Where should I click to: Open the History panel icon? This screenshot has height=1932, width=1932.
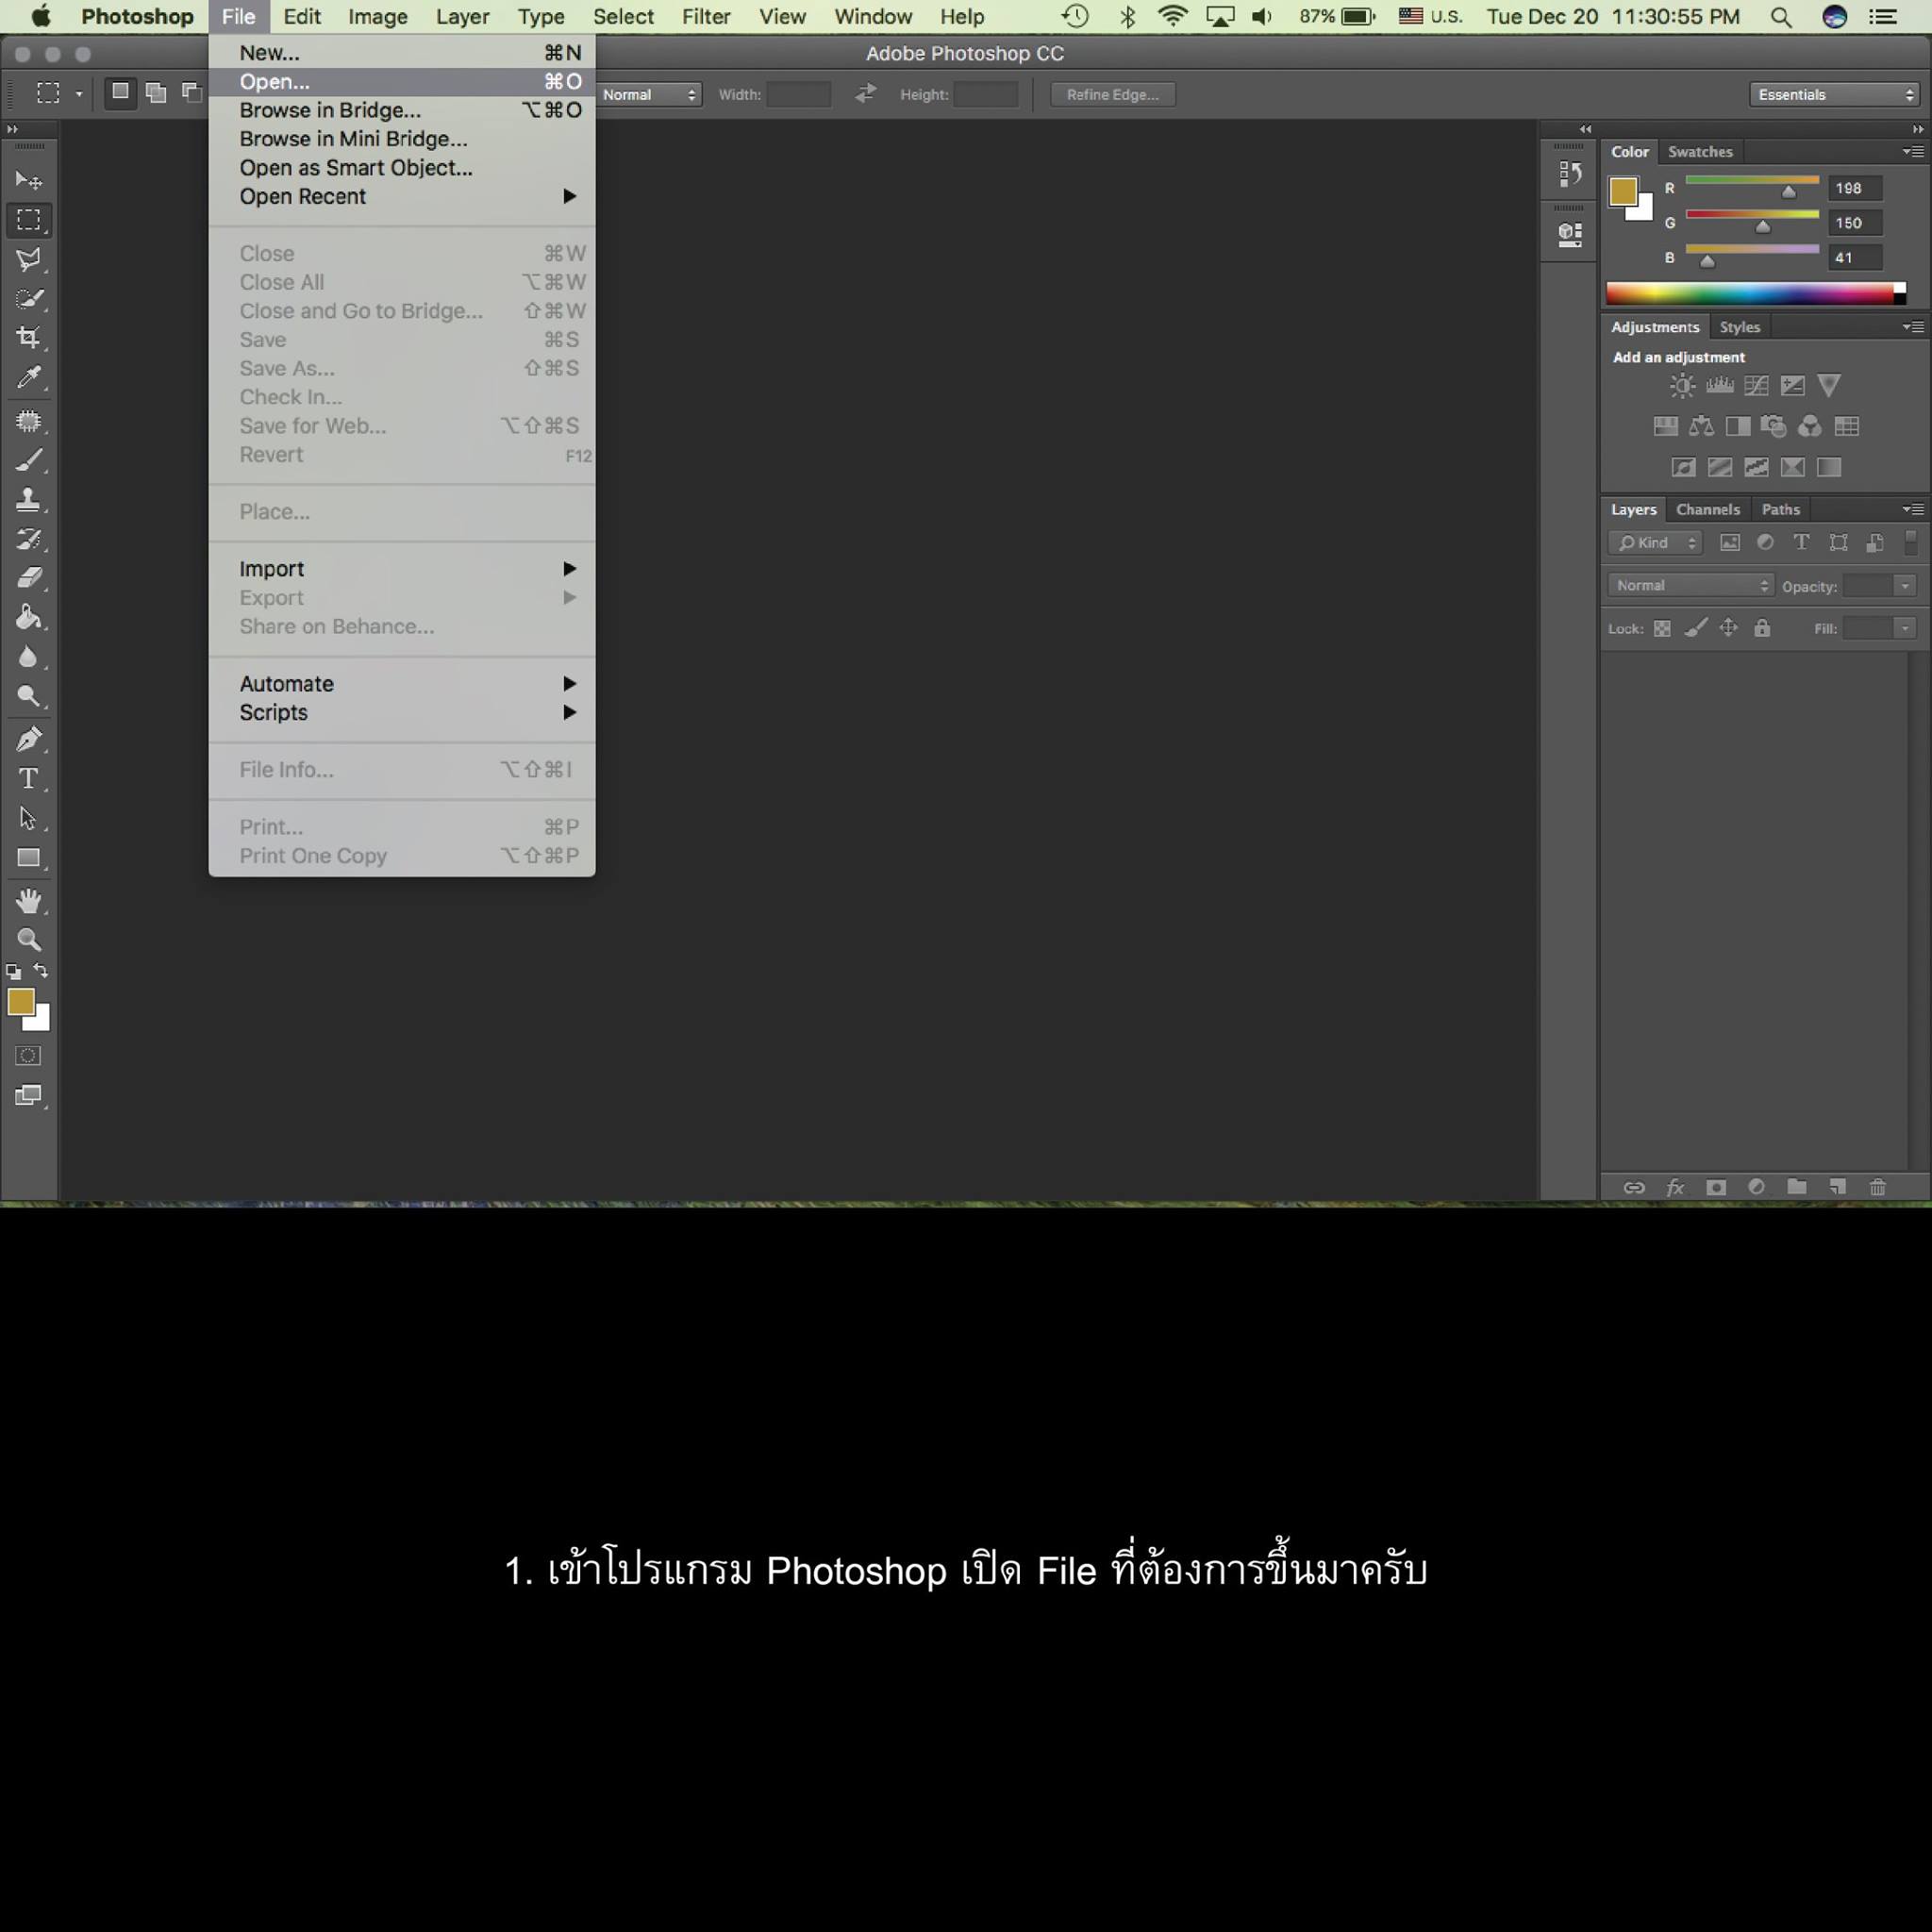(1569, 173)
